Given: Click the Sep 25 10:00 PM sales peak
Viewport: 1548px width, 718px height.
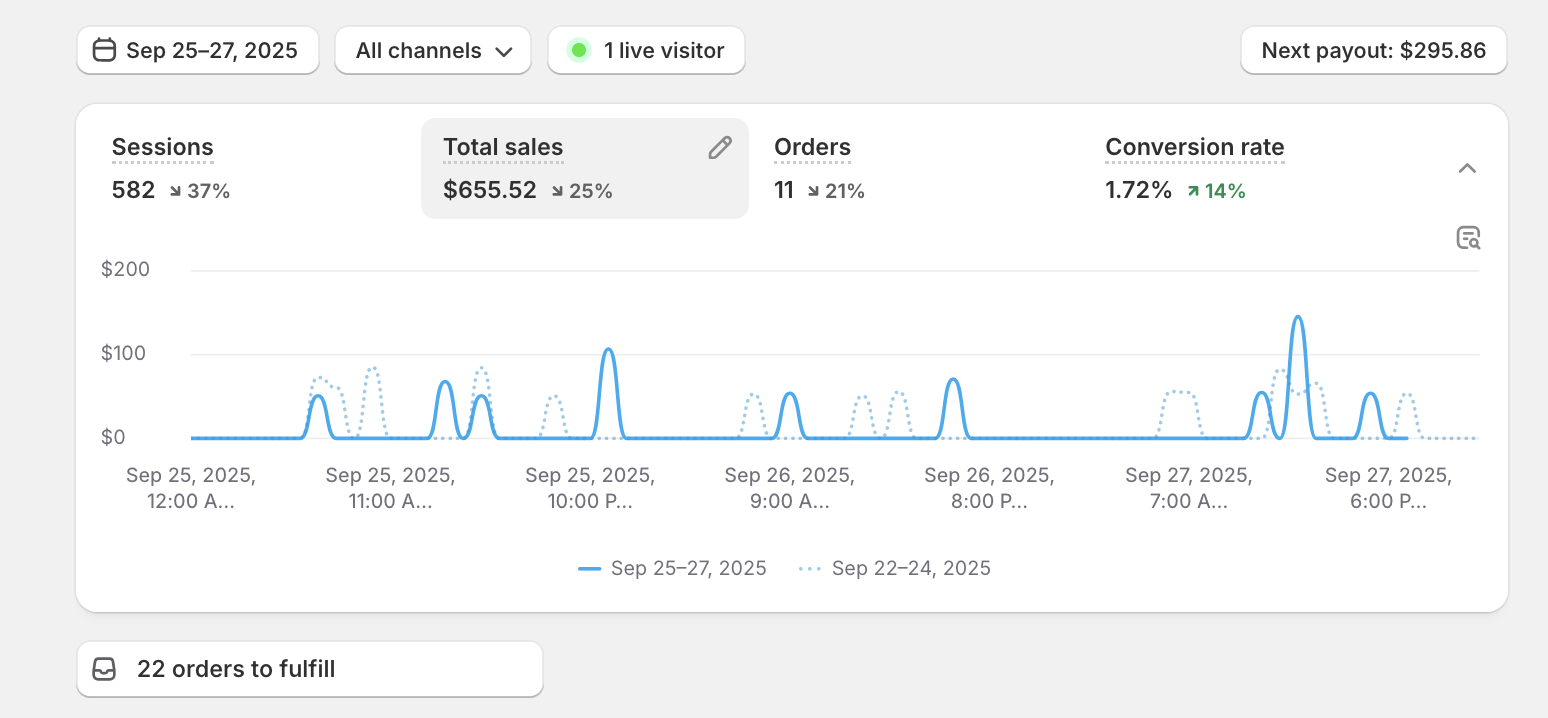Looking at the screenshot, I should pos(607,351).
